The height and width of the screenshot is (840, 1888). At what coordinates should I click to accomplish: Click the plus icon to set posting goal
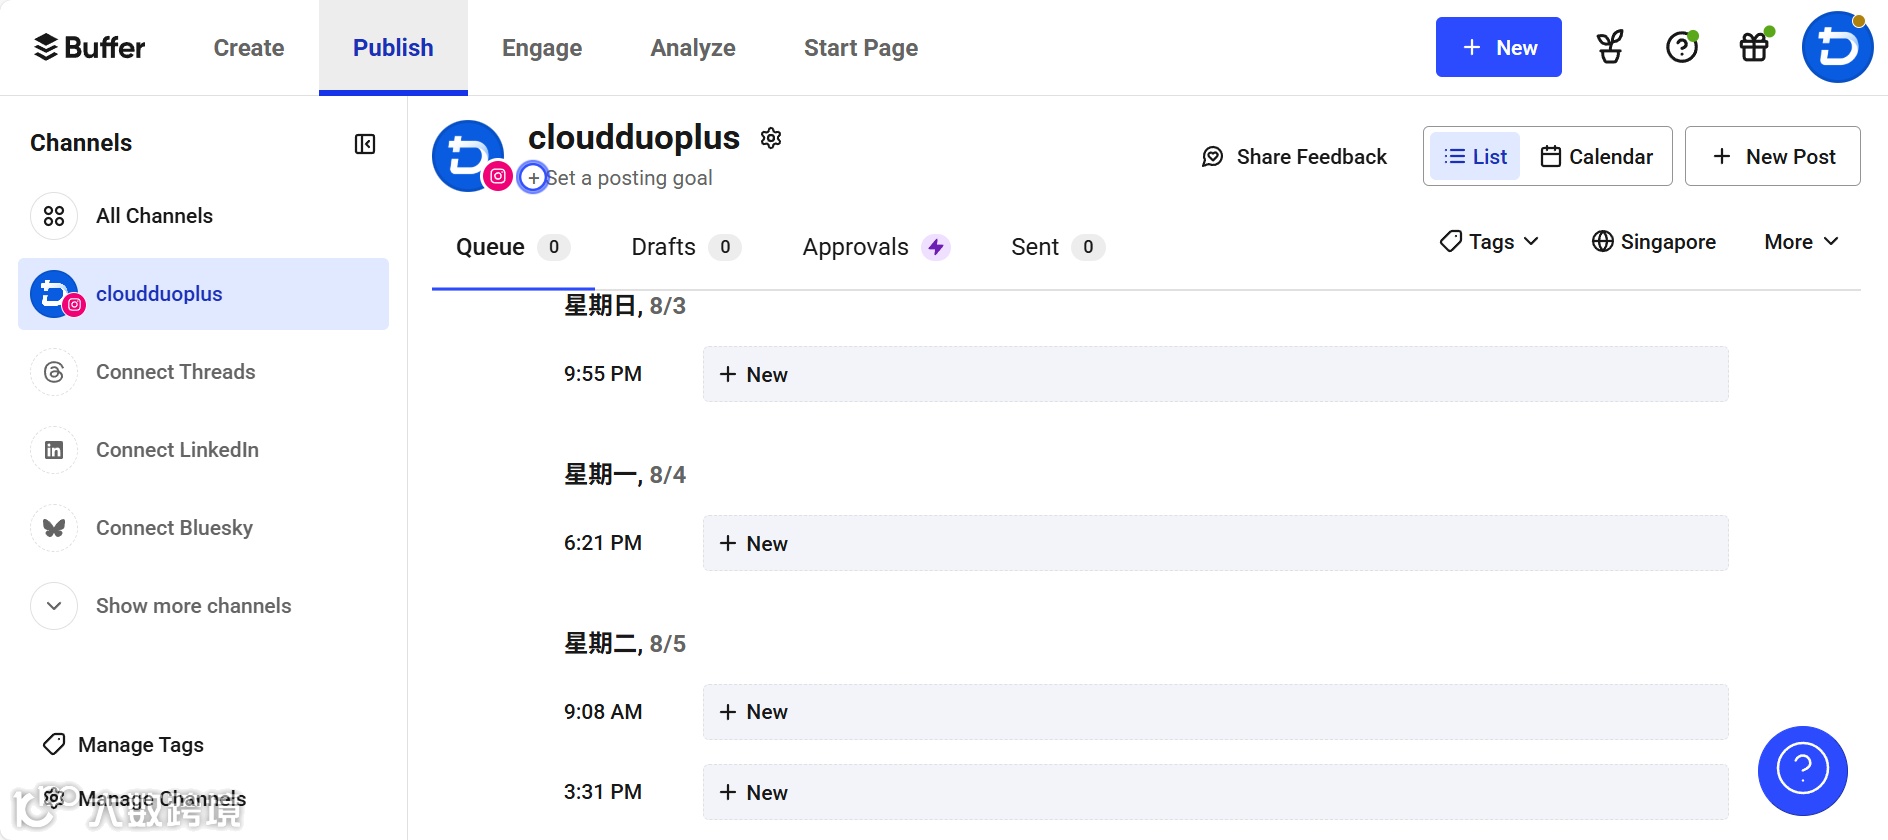click(x=533, y=178)
